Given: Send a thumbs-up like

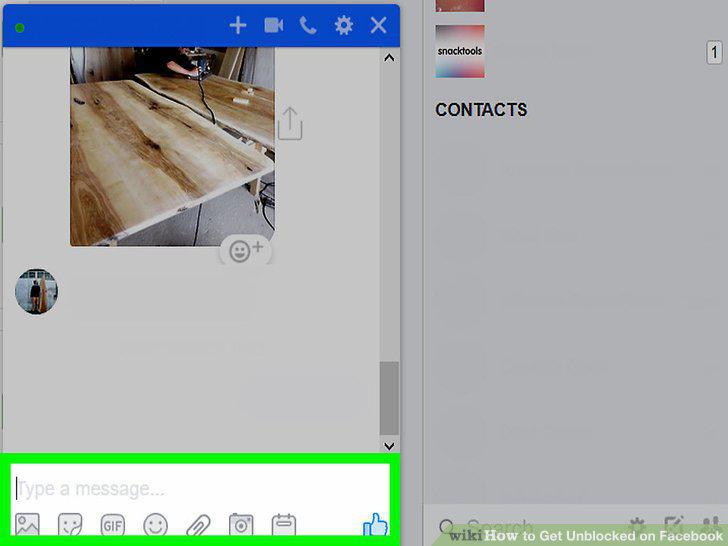Looking at the screenshot, I should pos(375,525).
